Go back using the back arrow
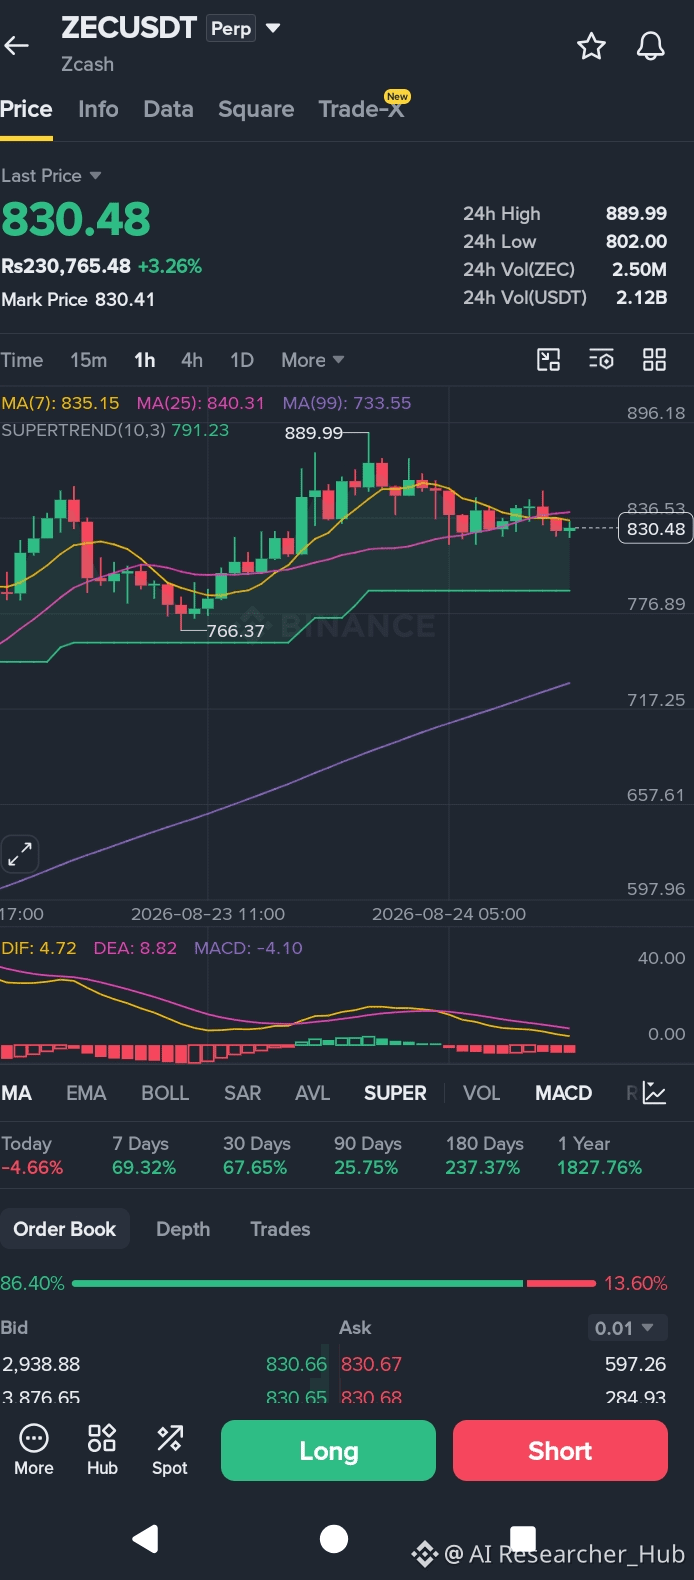The height and width of the screenshot is (1580, 694). 17,45
